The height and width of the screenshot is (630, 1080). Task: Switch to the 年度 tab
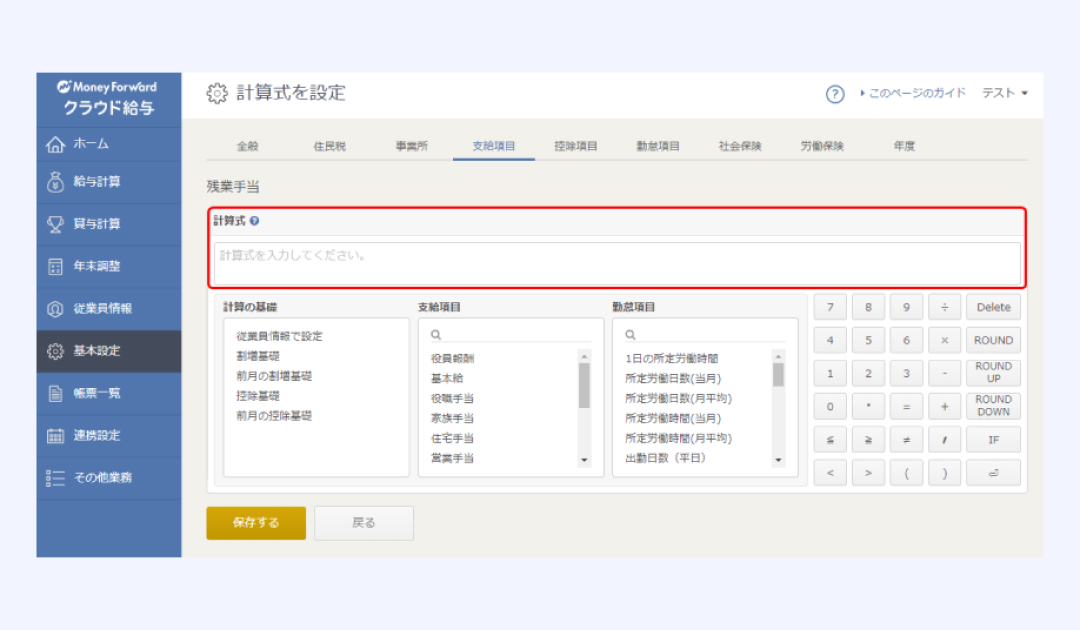click(x=904, y=146)
